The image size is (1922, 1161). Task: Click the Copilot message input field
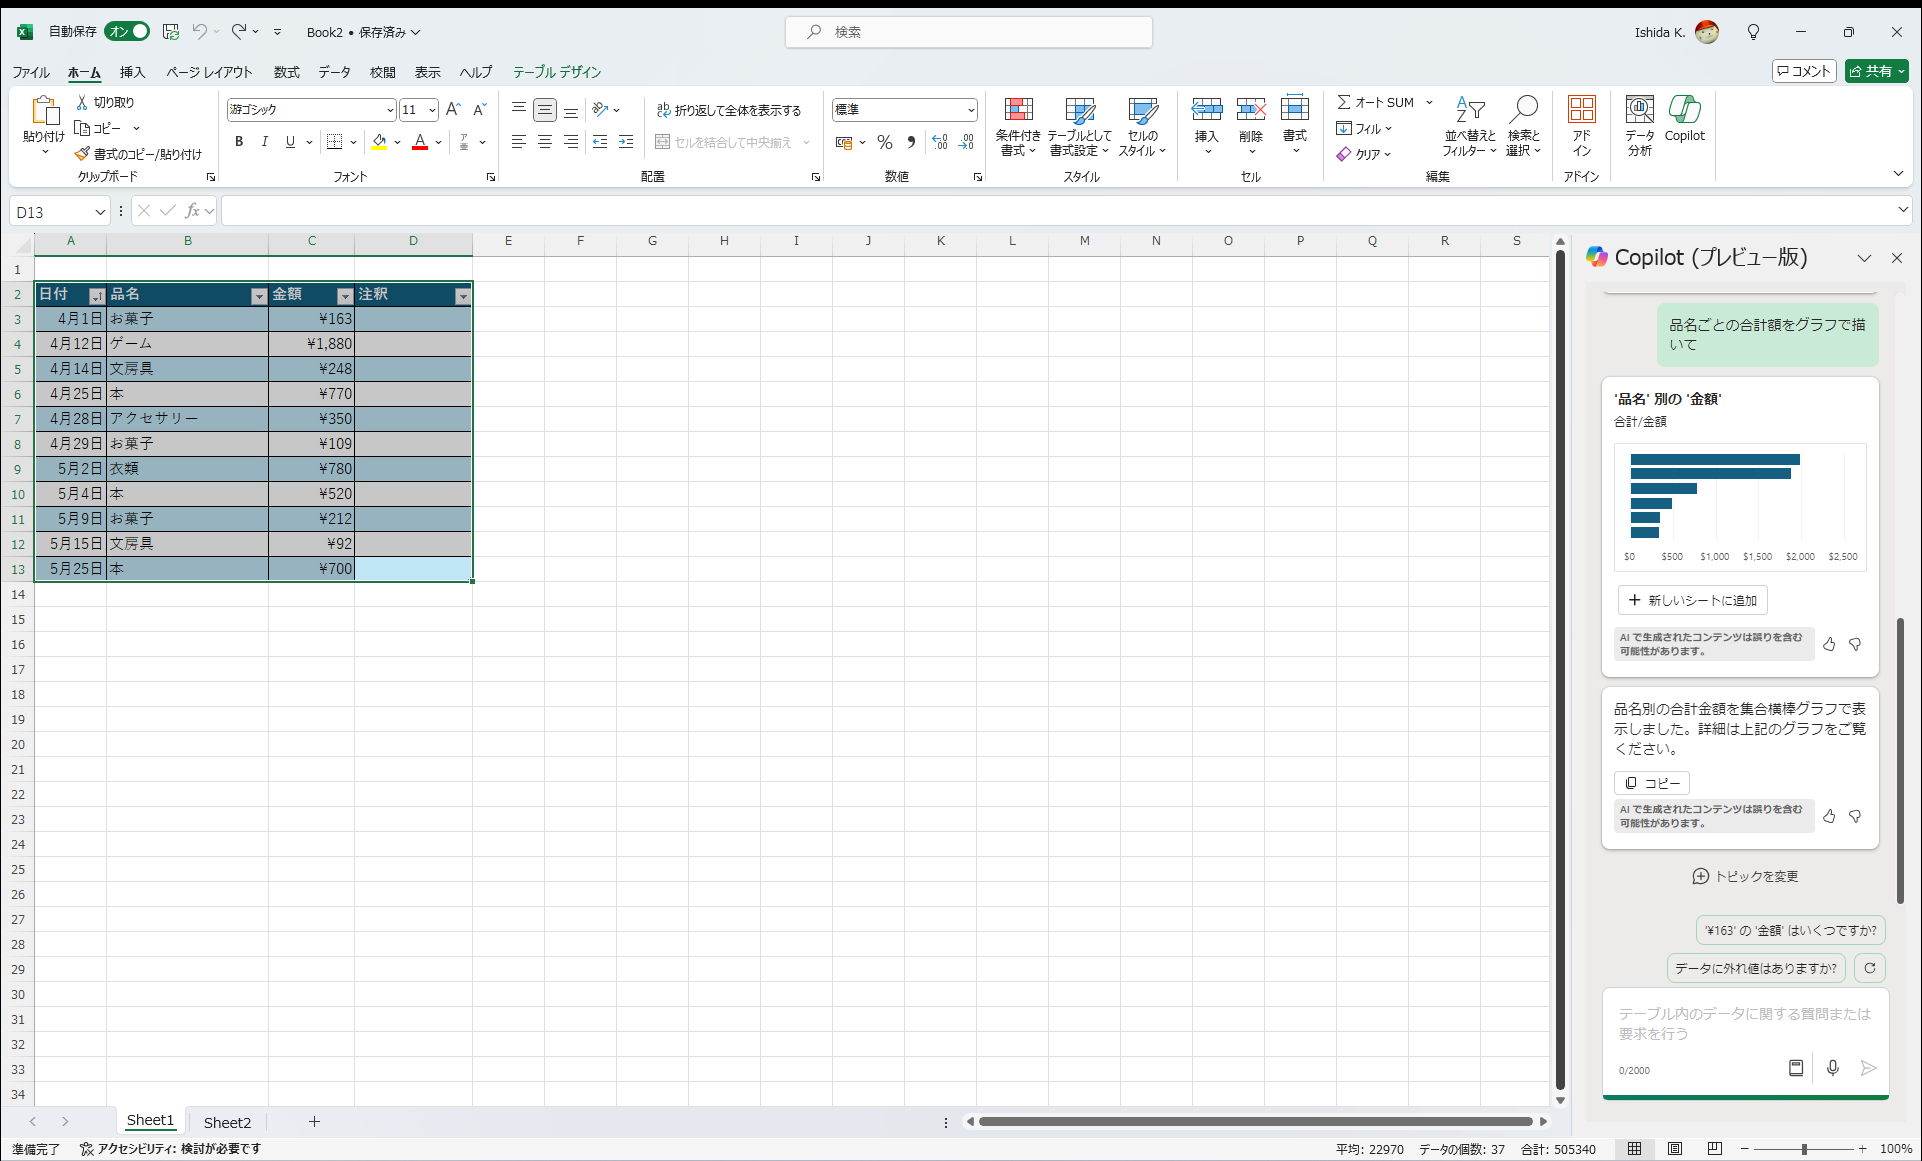pyautogui.click(x=1744, y=1024)
